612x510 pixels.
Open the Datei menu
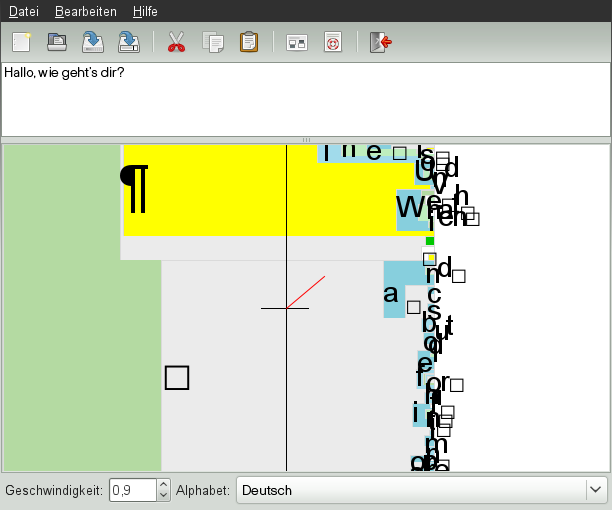[x=24, y=11]
